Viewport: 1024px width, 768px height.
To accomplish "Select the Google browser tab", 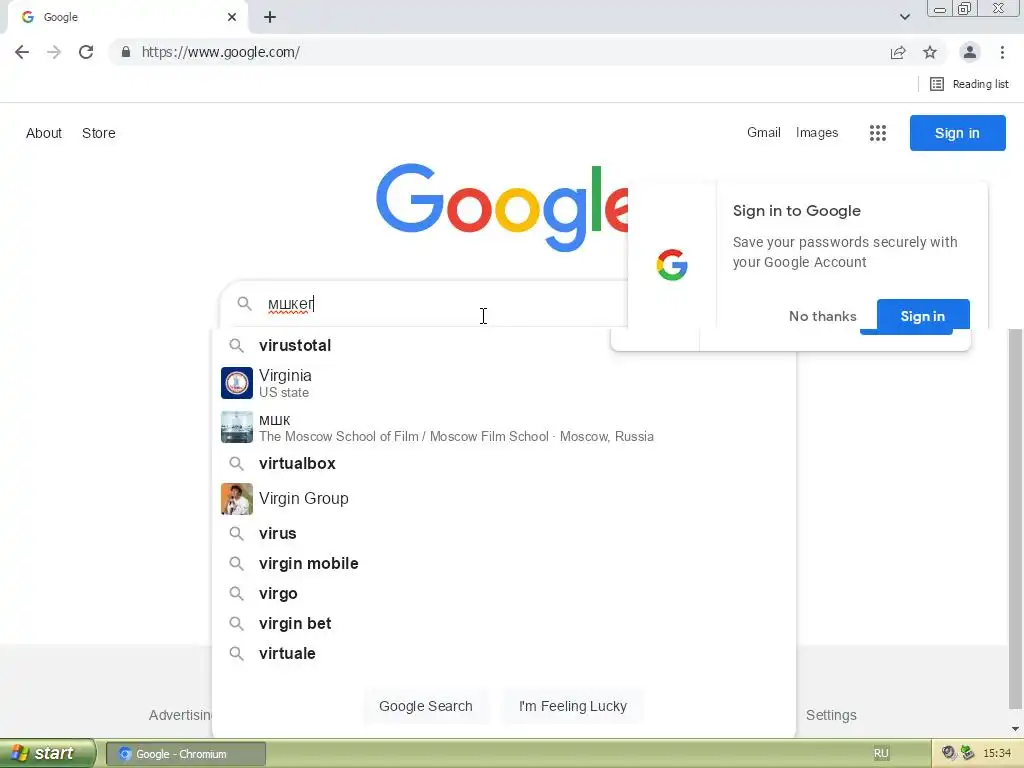I will (127, 18).
